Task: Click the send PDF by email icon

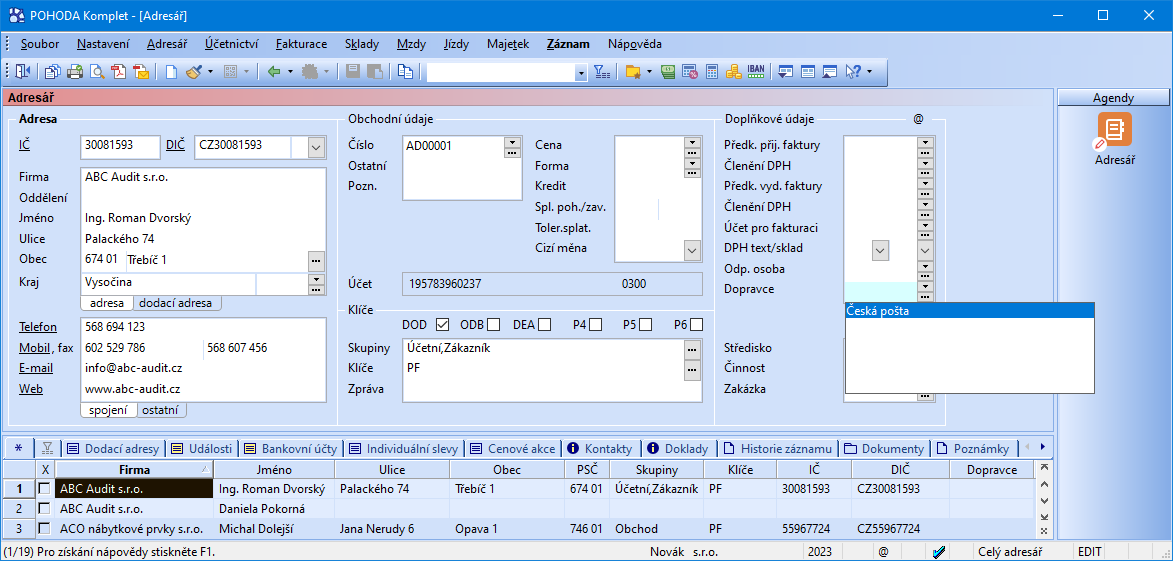Action: click(x=141, y=72)
